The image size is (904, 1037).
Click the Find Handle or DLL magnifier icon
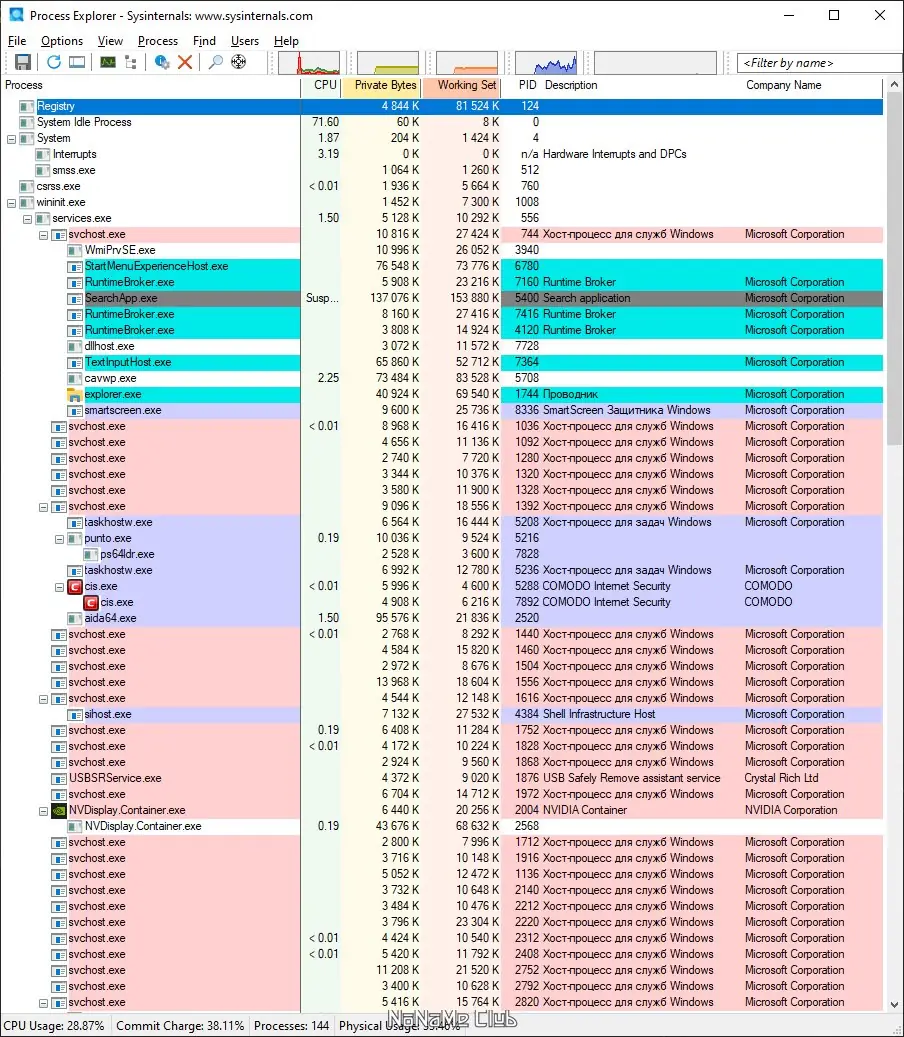216,62
